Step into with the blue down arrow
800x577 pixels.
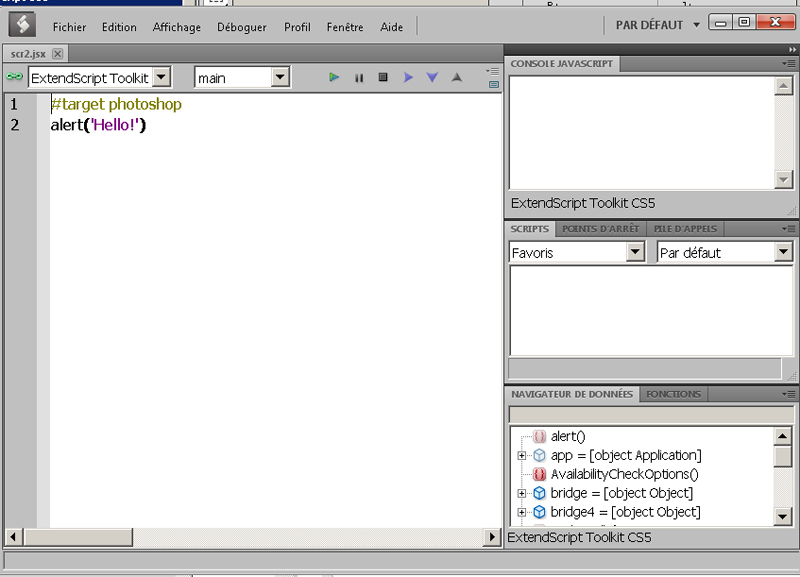tap(432, 77)
